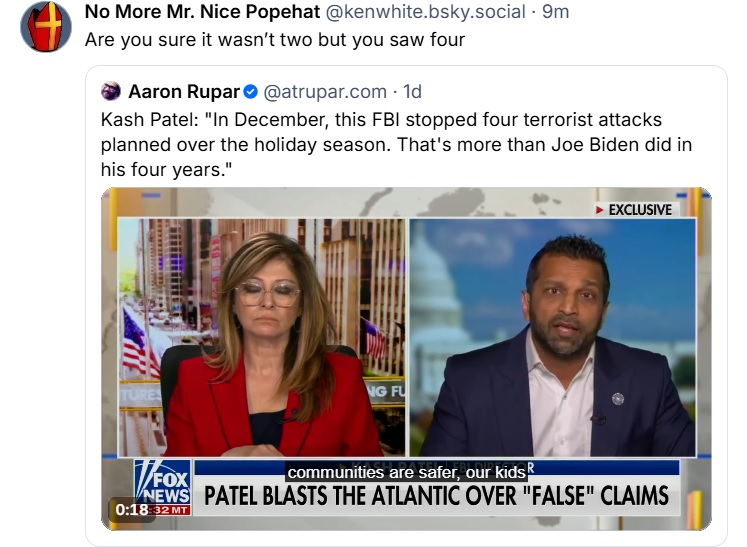Open the Aaron Rupar display name
The height and width of the screenshot is (547, 747).
tap(184, 91)
